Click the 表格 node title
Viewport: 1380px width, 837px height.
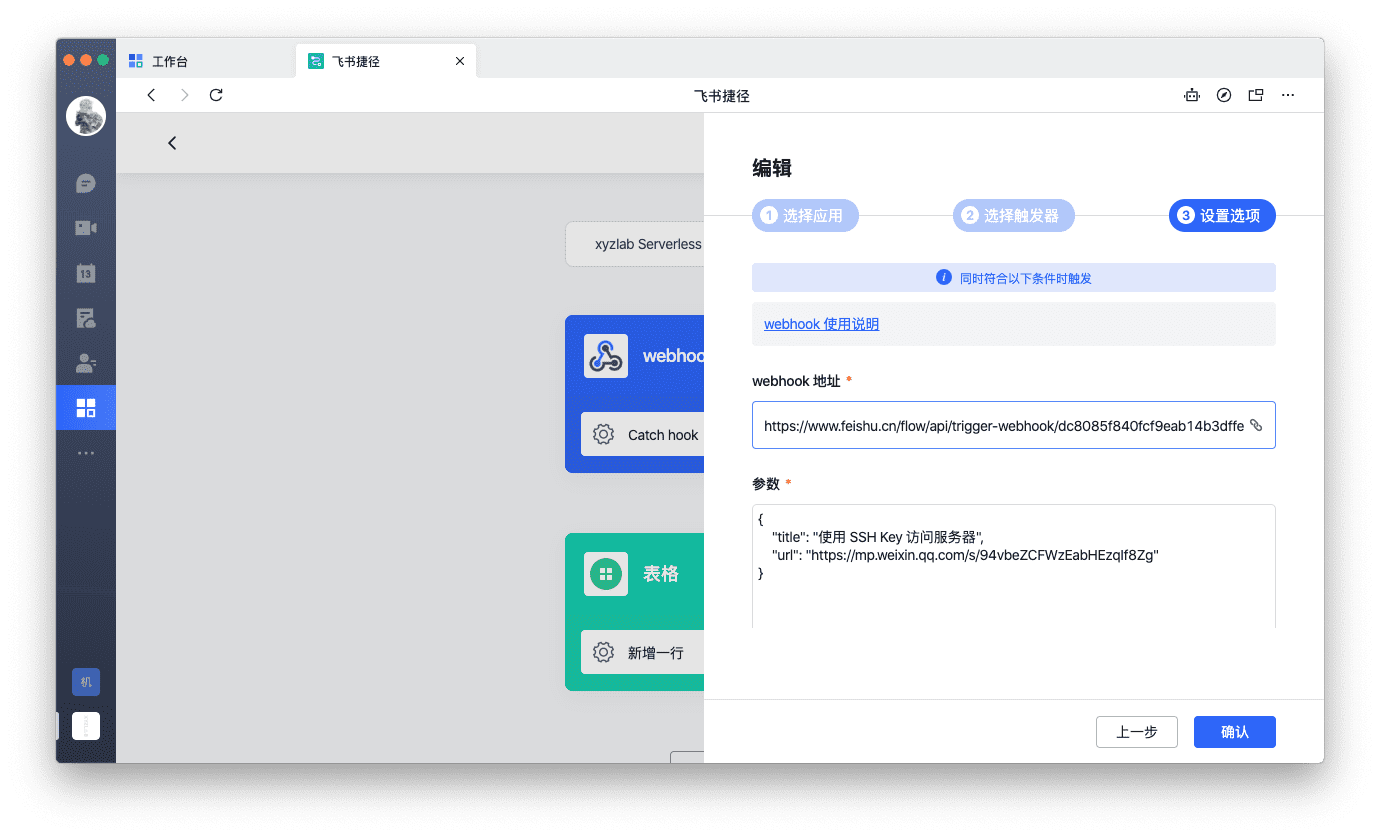point(660,574)
